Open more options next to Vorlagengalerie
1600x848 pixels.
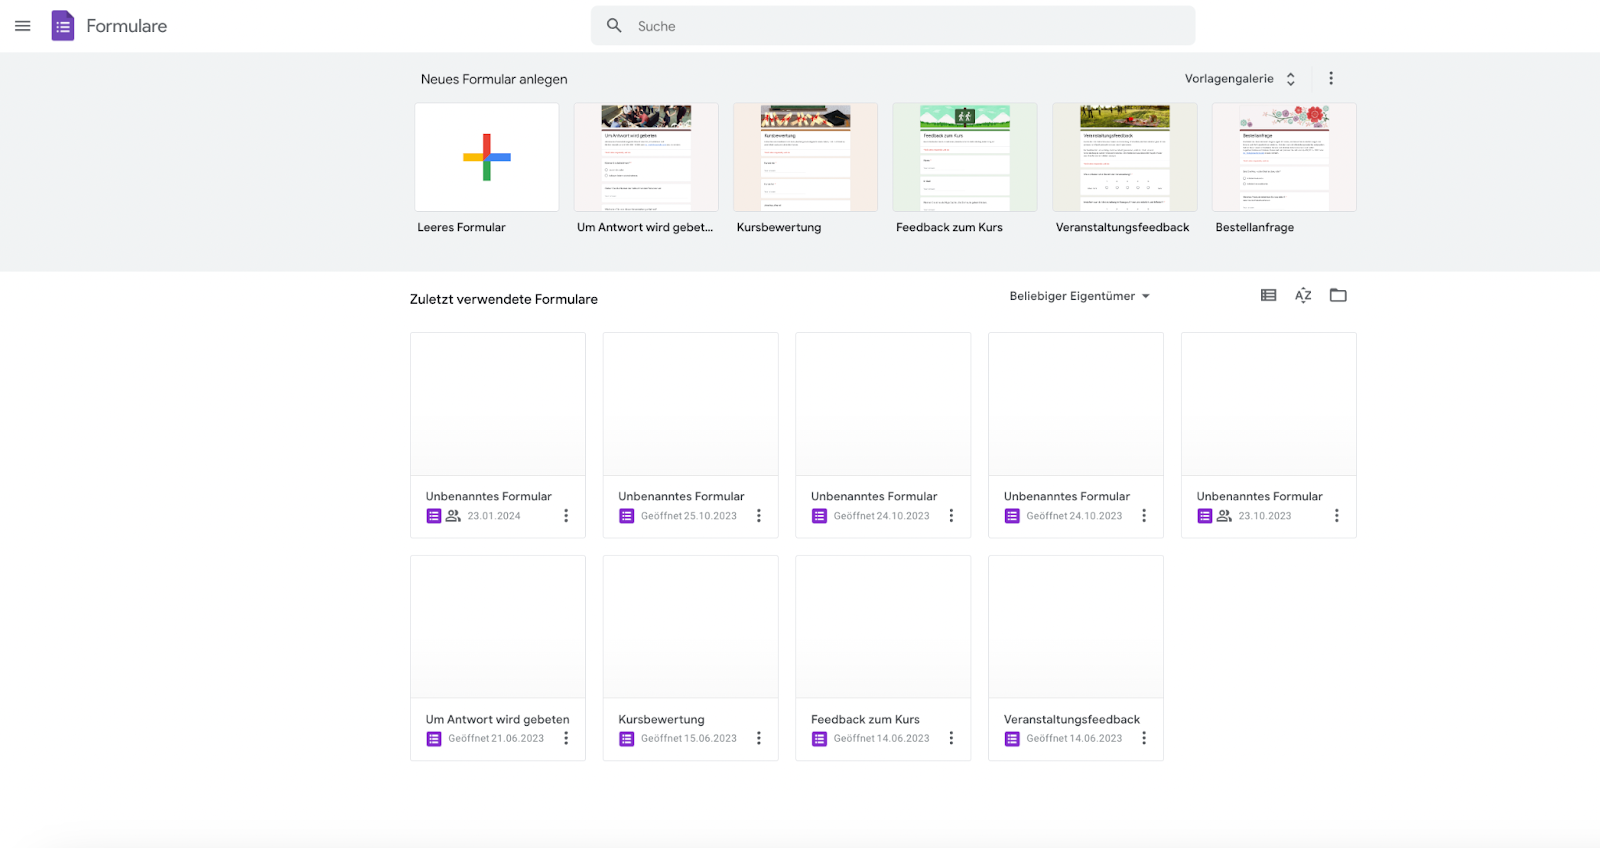coord(1331,78)
